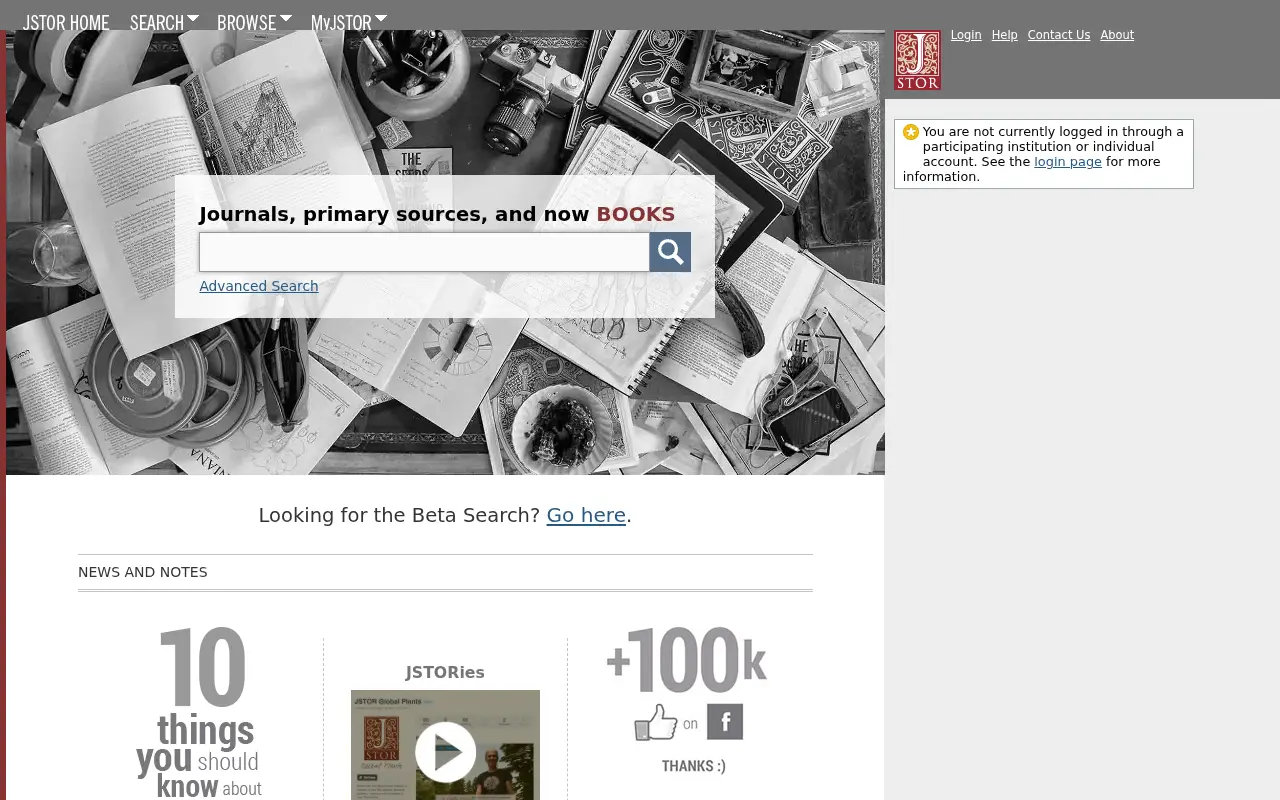
Task: Focus the main search input field
Action: pyautogui.click(x=424, y=252)
